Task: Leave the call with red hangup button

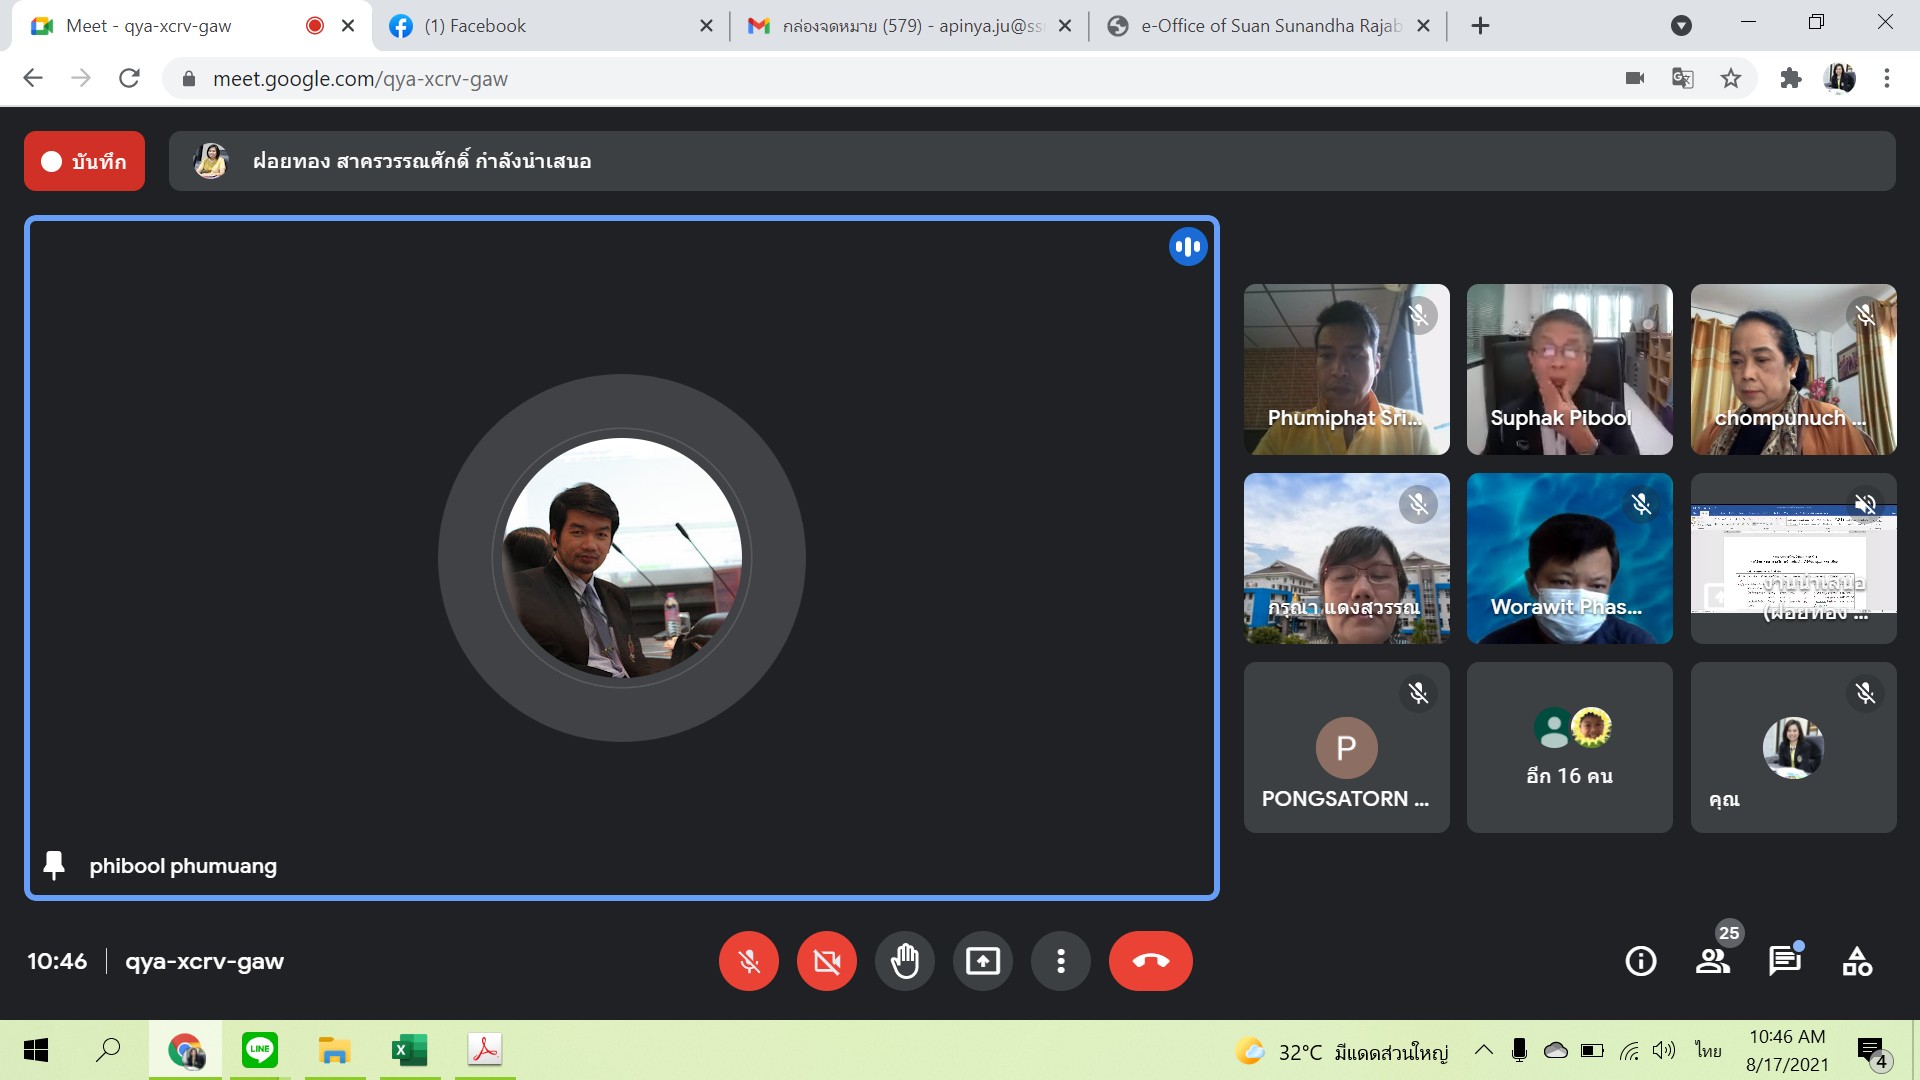Action: pos(1150,961)
